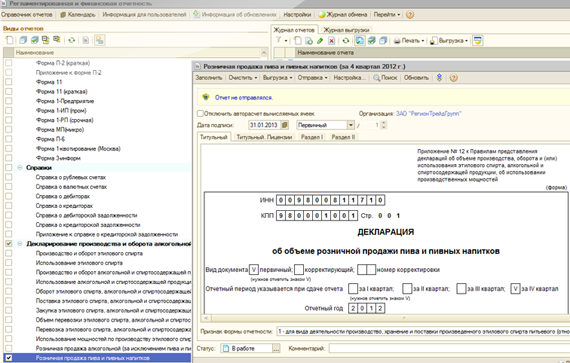Open the Отправка dropdown menu

coord(313,78)
